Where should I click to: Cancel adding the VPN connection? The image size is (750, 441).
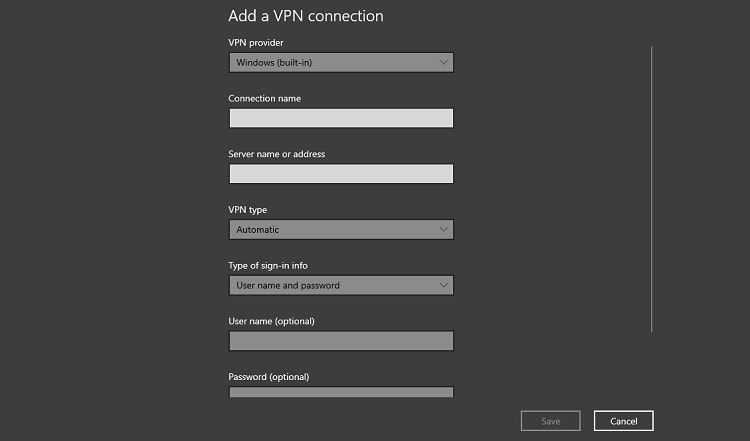[x=624, y=421]
